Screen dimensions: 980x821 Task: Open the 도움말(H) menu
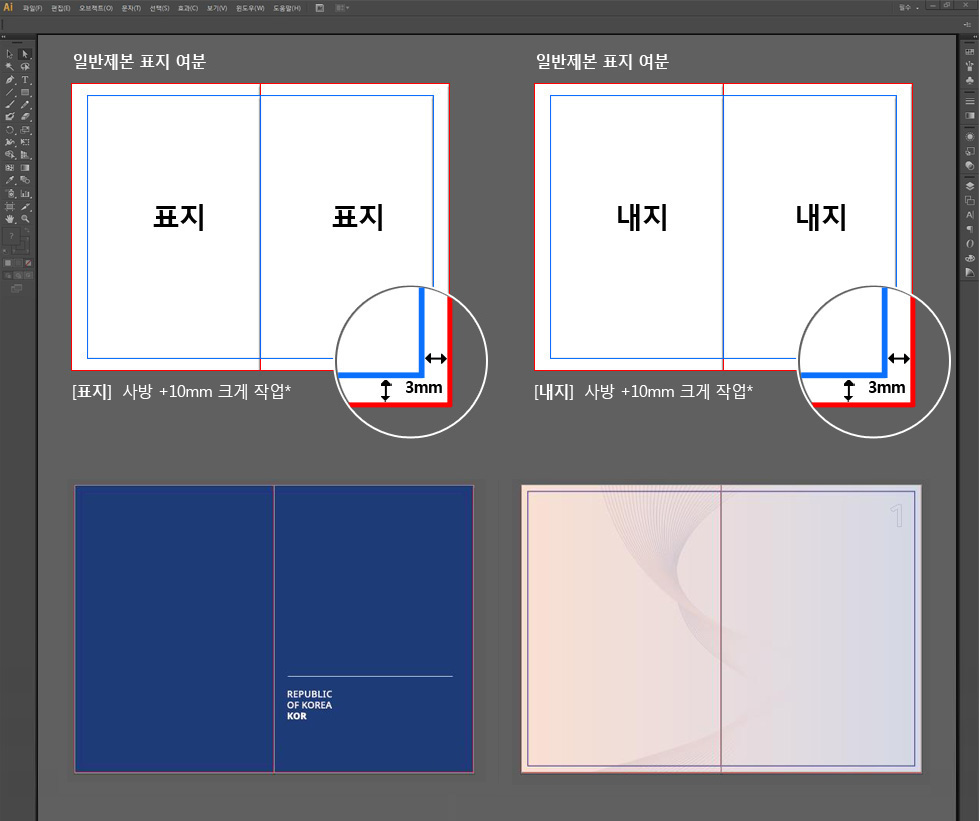point(287,8)
